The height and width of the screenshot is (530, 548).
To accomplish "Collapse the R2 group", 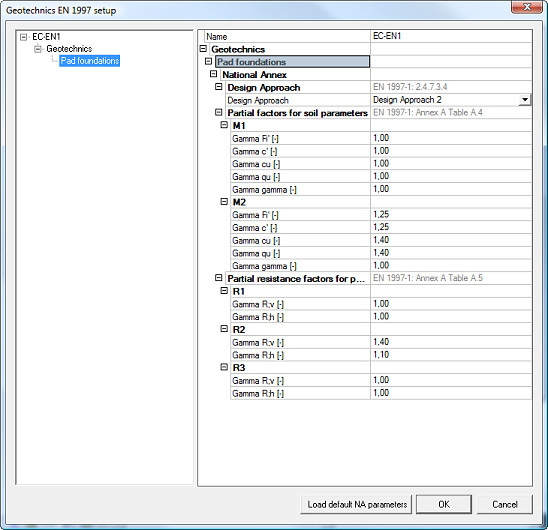I will tap(224, 329).
